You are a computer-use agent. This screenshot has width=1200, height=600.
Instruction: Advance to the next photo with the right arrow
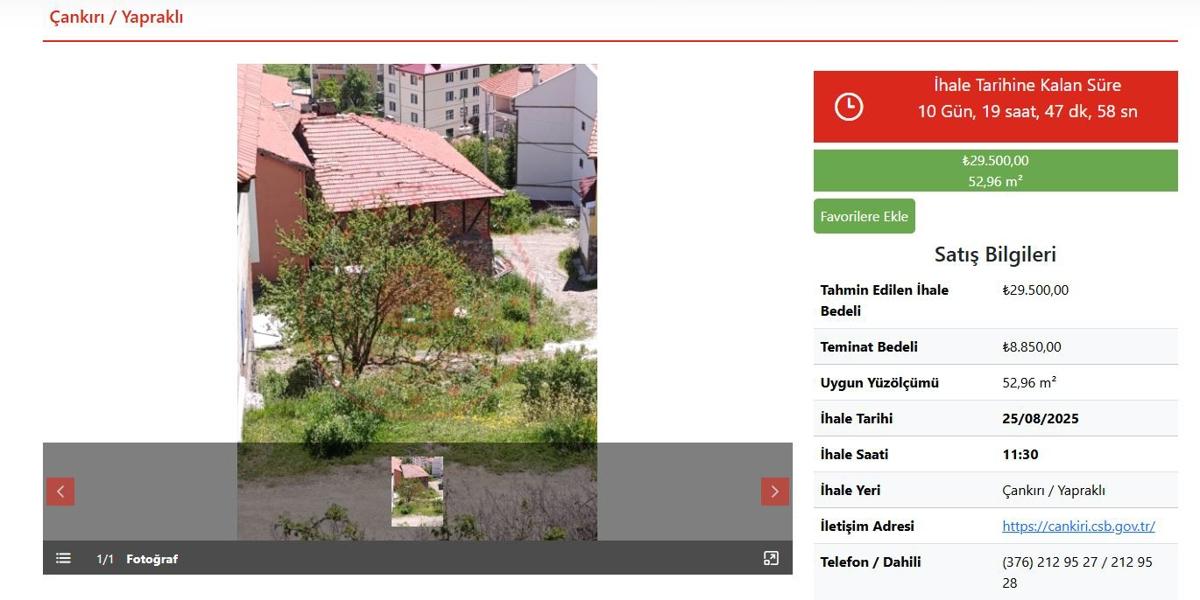[775, 491]
